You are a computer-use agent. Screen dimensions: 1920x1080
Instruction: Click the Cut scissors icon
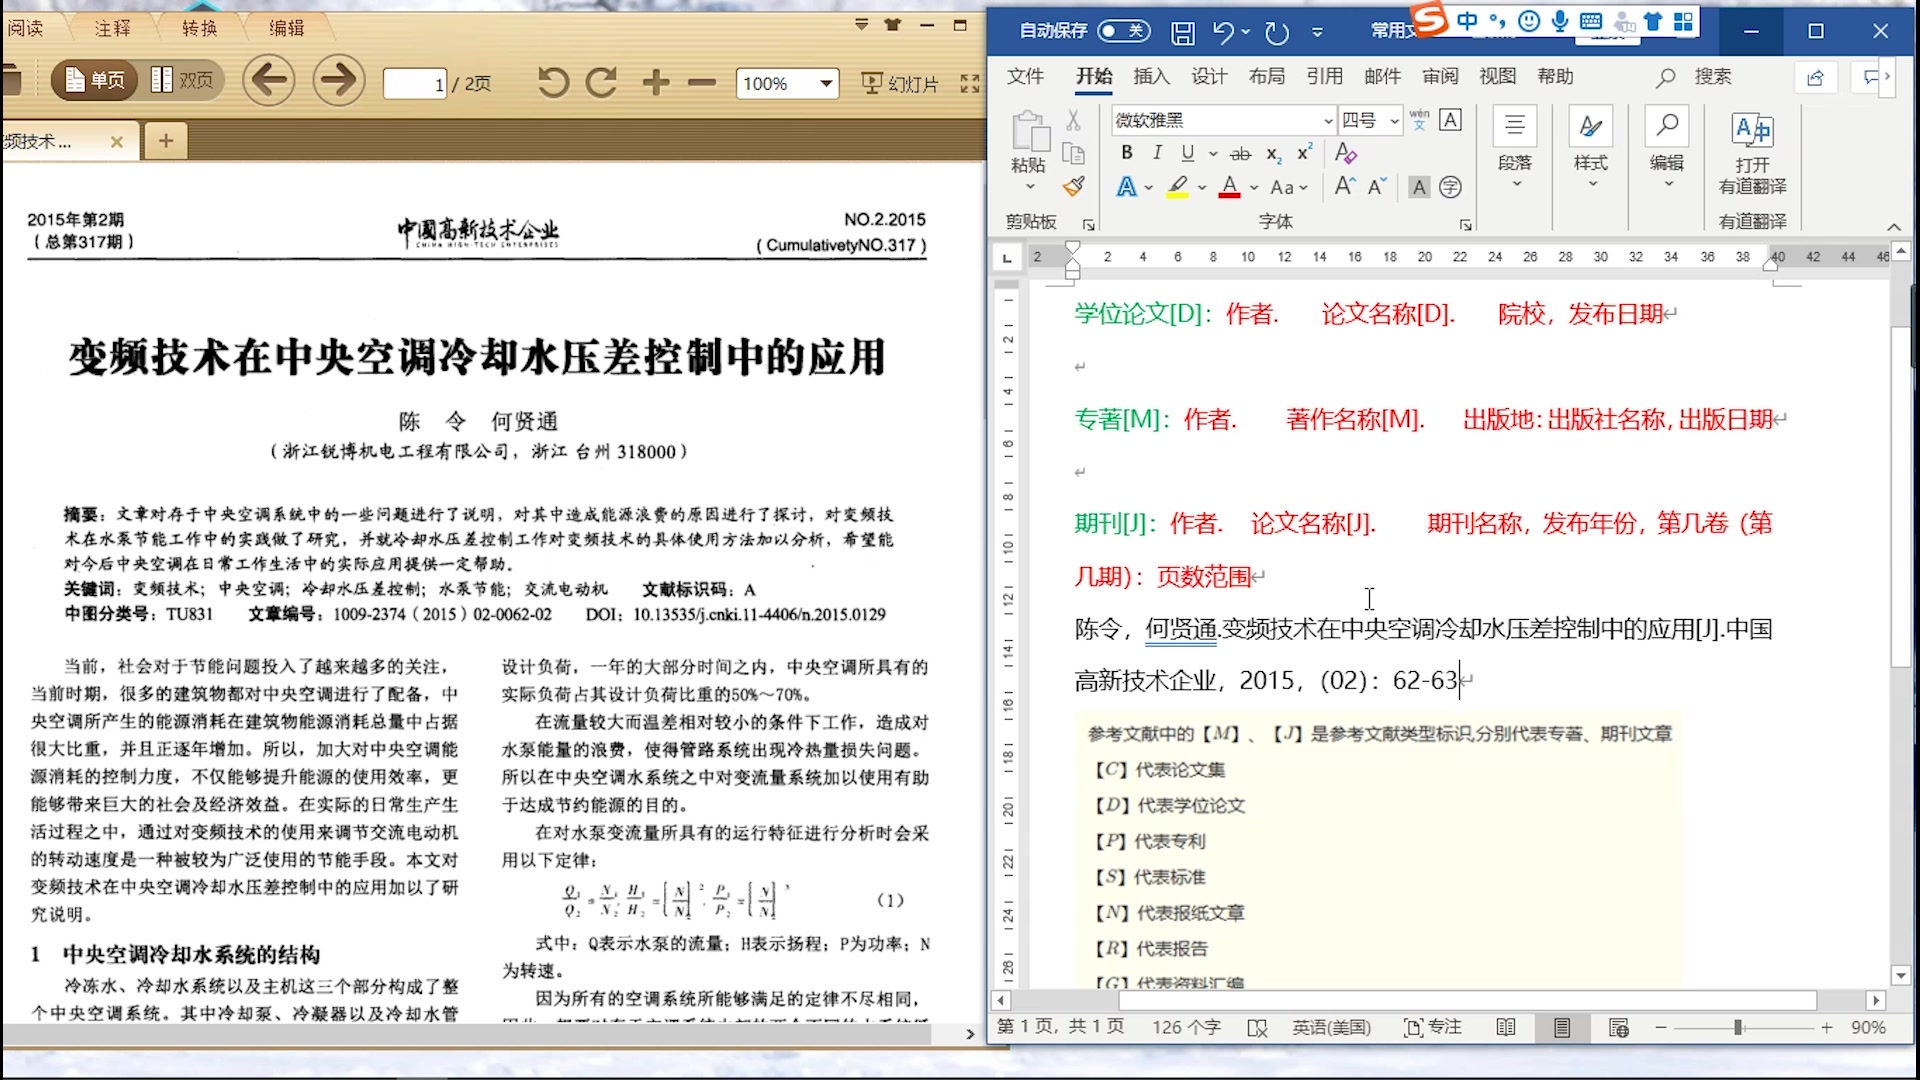click(x=1073, y=120)
